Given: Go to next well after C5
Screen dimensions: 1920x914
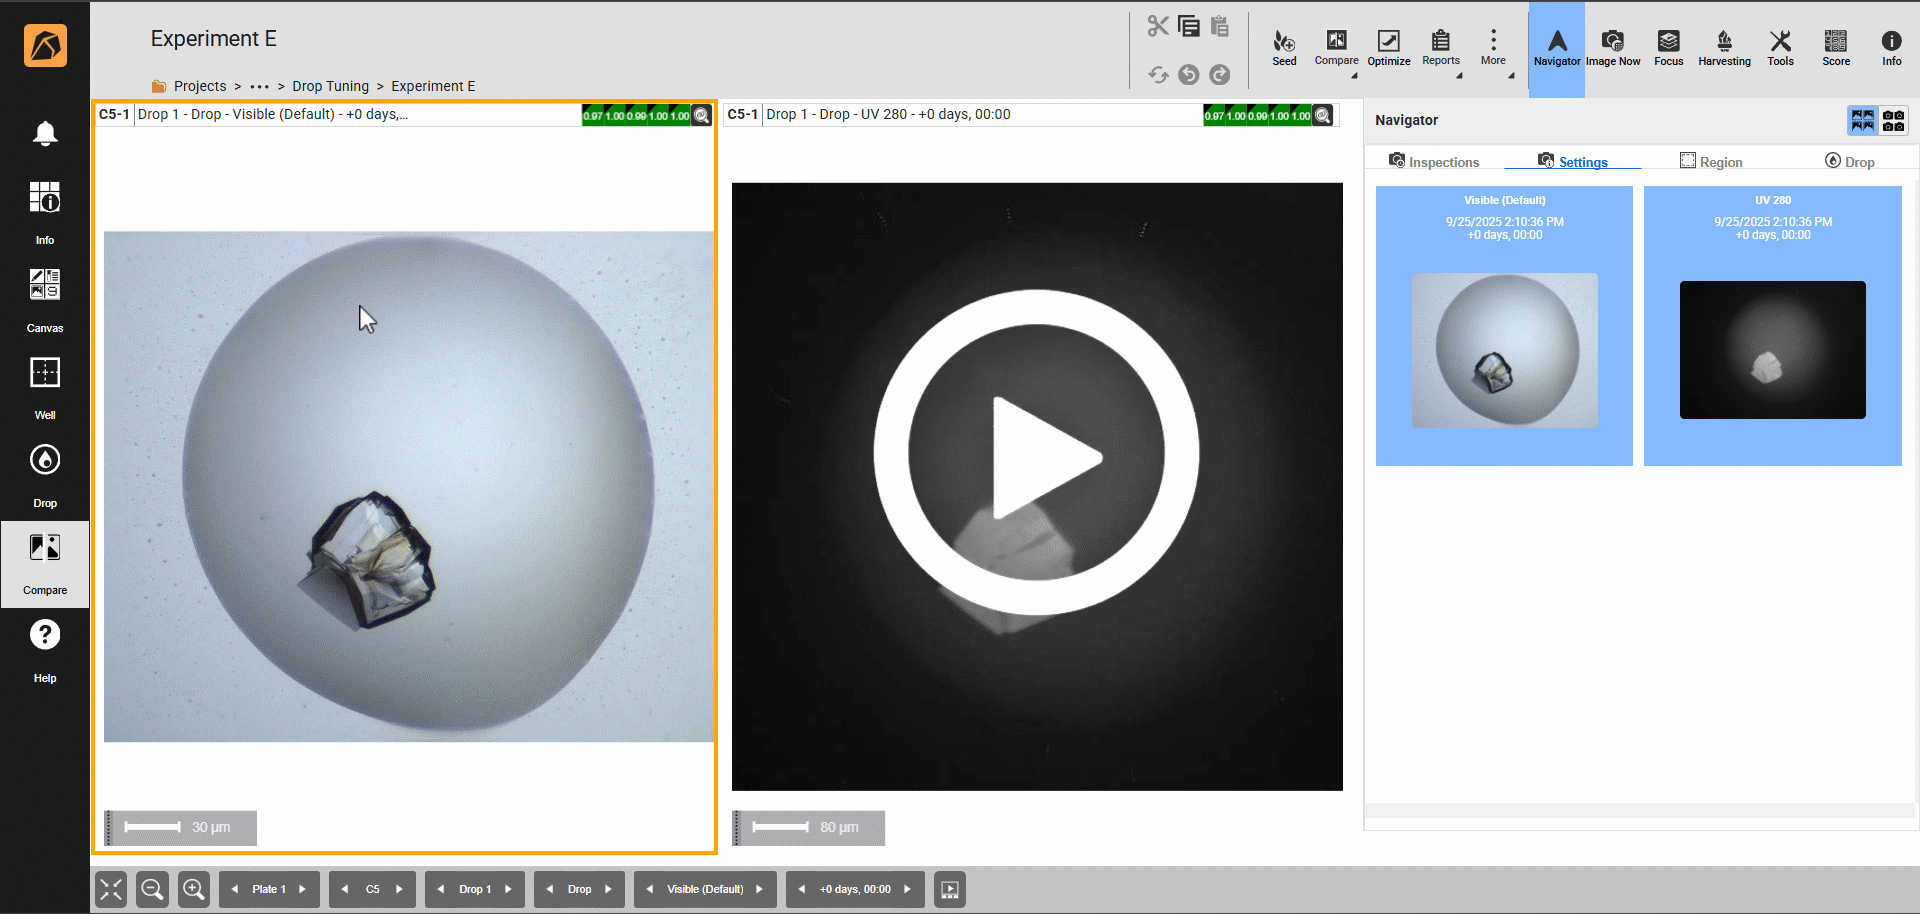Looking at the screenshot, I should point(399,889).
